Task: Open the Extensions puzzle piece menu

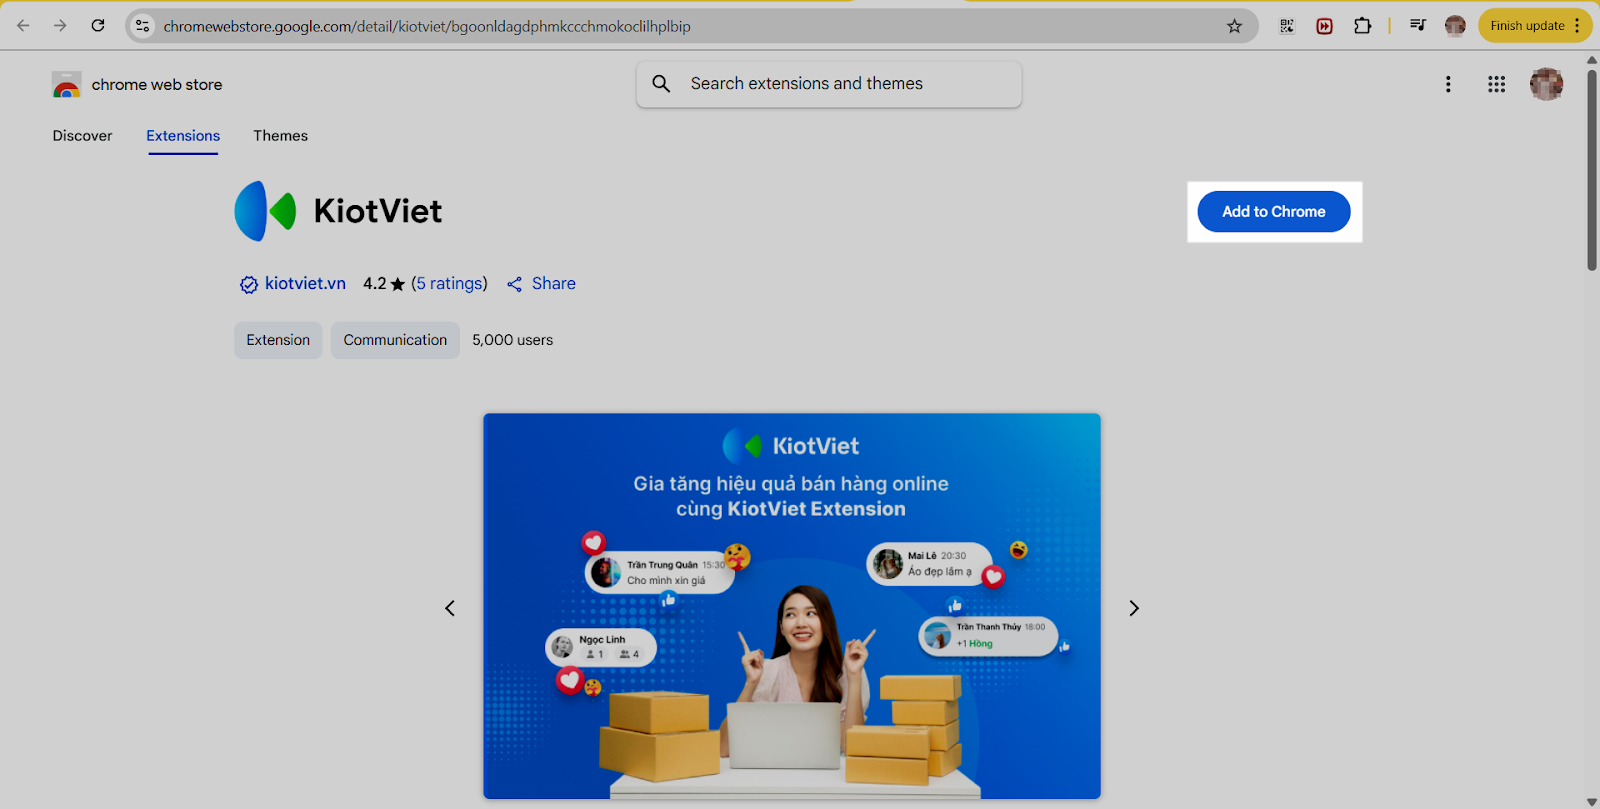Action: [1362, 26]
